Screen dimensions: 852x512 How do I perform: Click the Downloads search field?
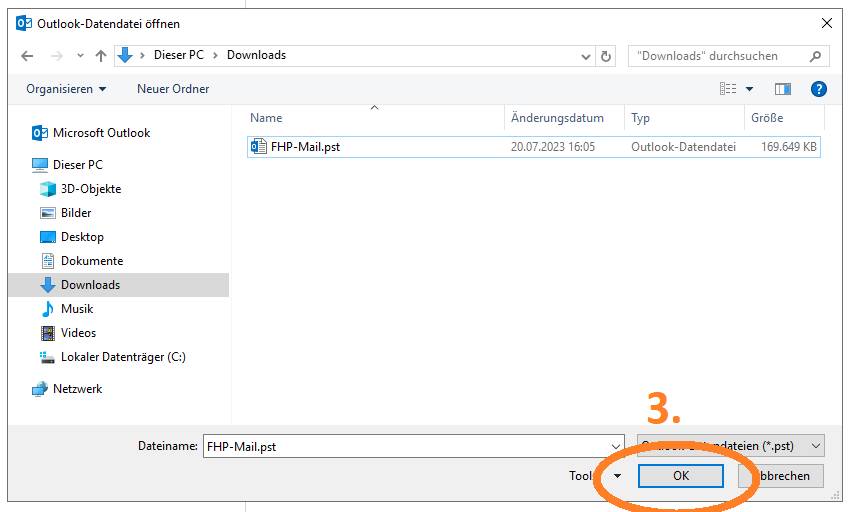point(720,56)
